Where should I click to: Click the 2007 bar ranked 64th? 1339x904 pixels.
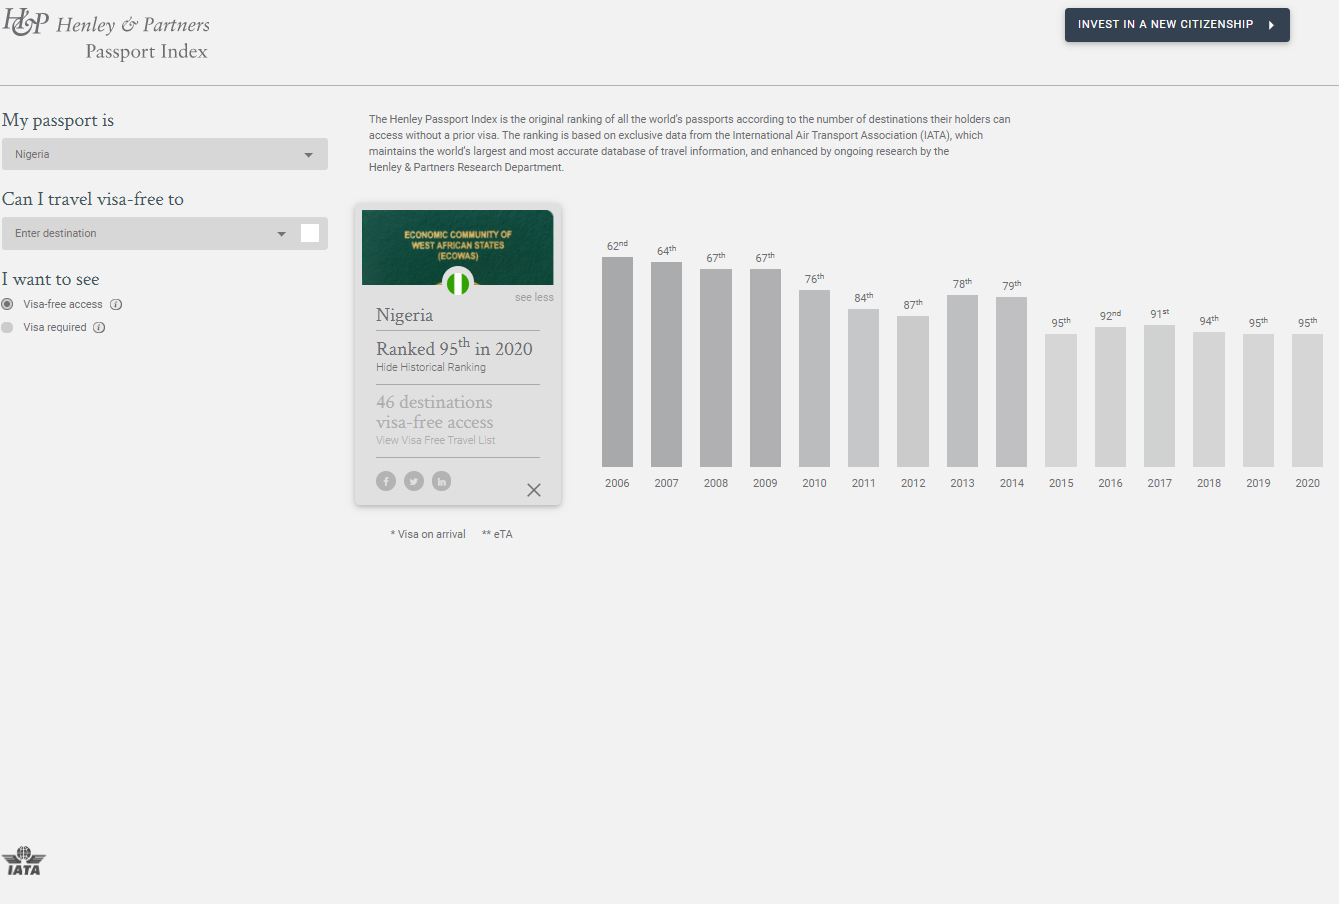(666, 364)
